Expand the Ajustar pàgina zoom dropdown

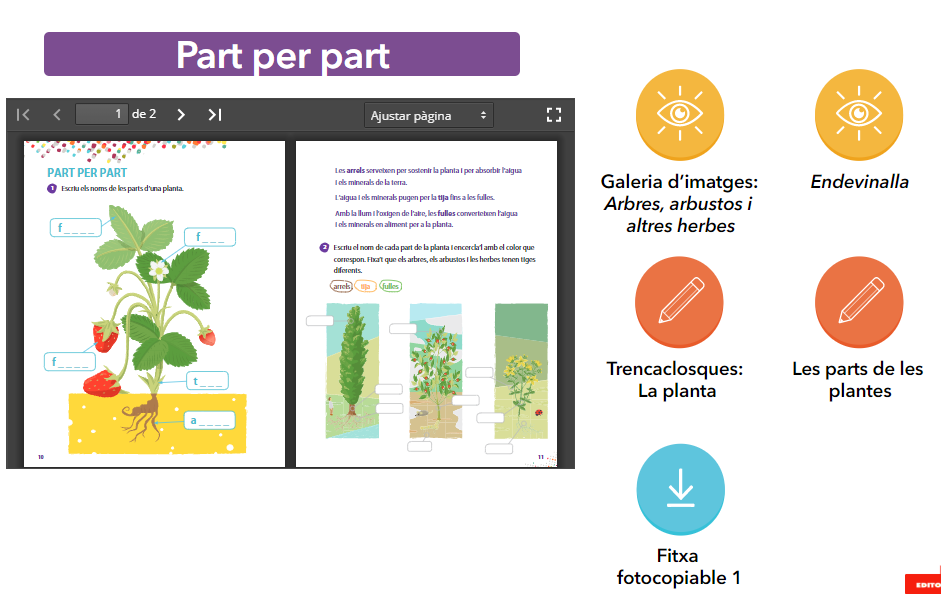click(x=429, y=115)
